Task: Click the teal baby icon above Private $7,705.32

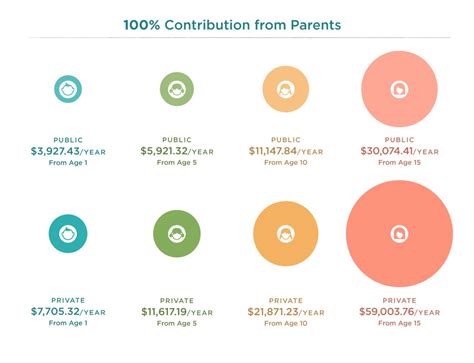Action: pos(68,234)
